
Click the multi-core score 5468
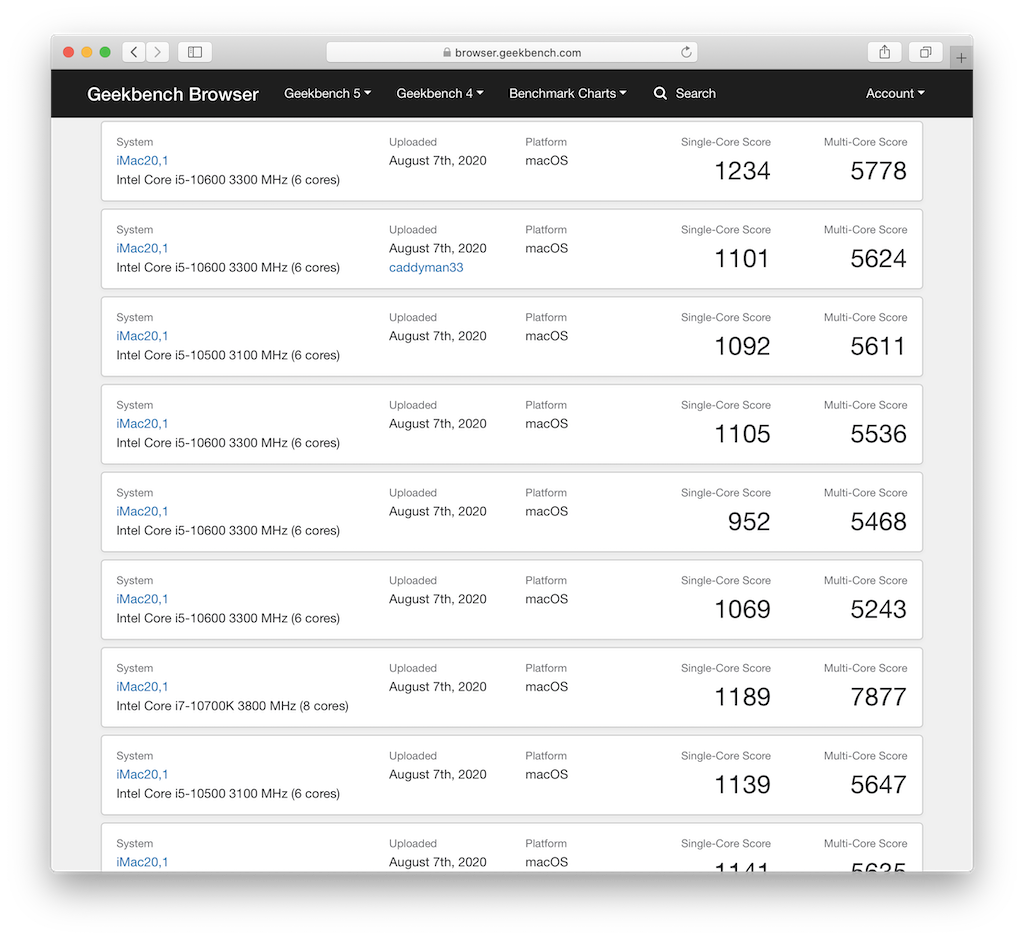coord(878,522)
